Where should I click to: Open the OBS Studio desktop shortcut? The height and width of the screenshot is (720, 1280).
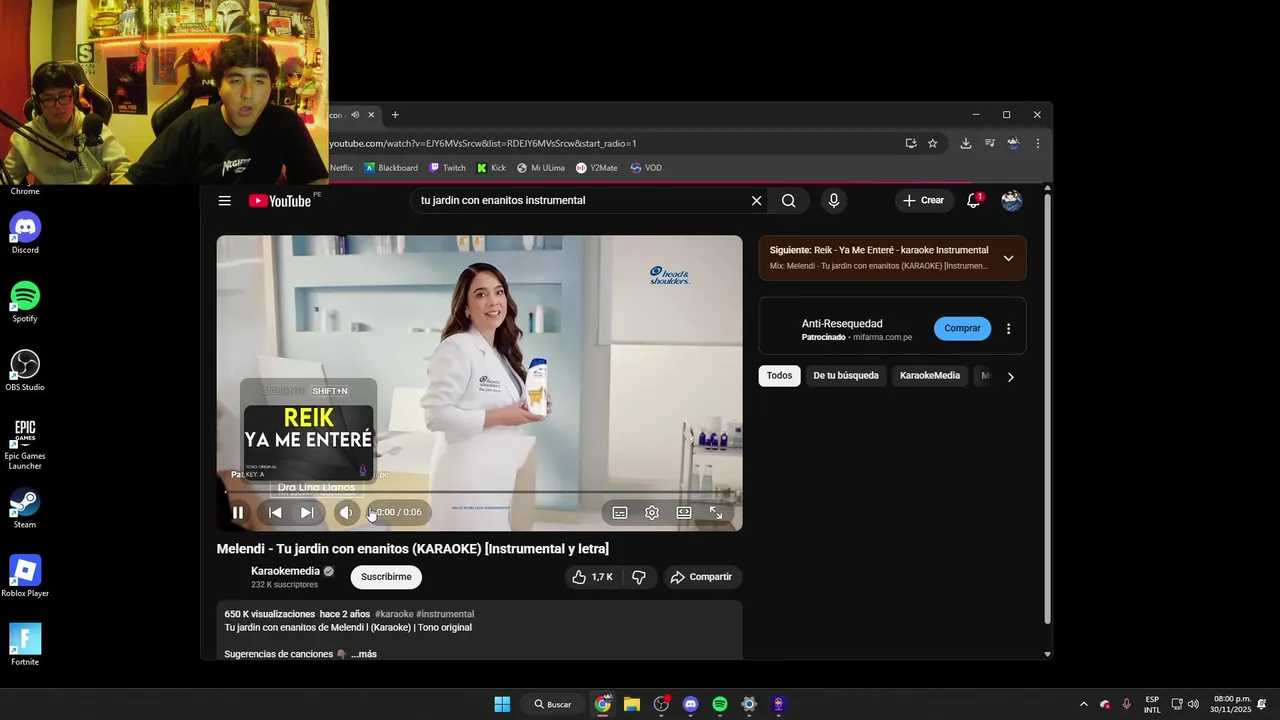[25, 371]
